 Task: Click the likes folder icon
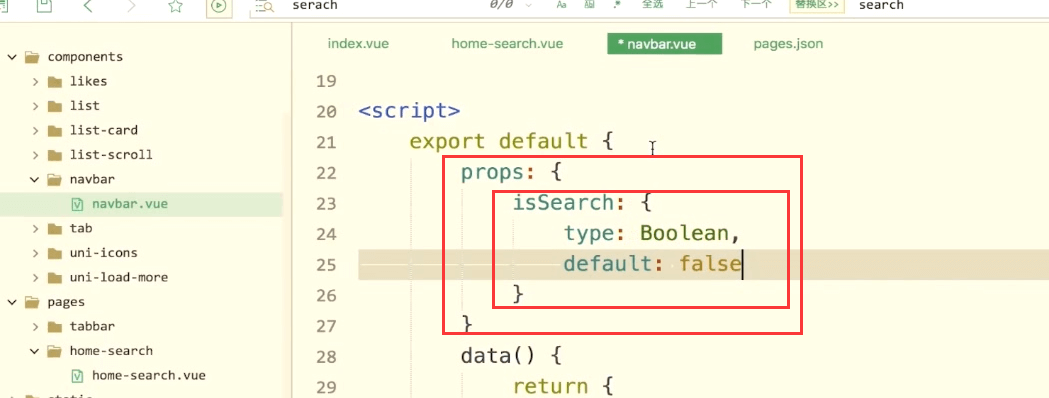(x=55, y=82)
